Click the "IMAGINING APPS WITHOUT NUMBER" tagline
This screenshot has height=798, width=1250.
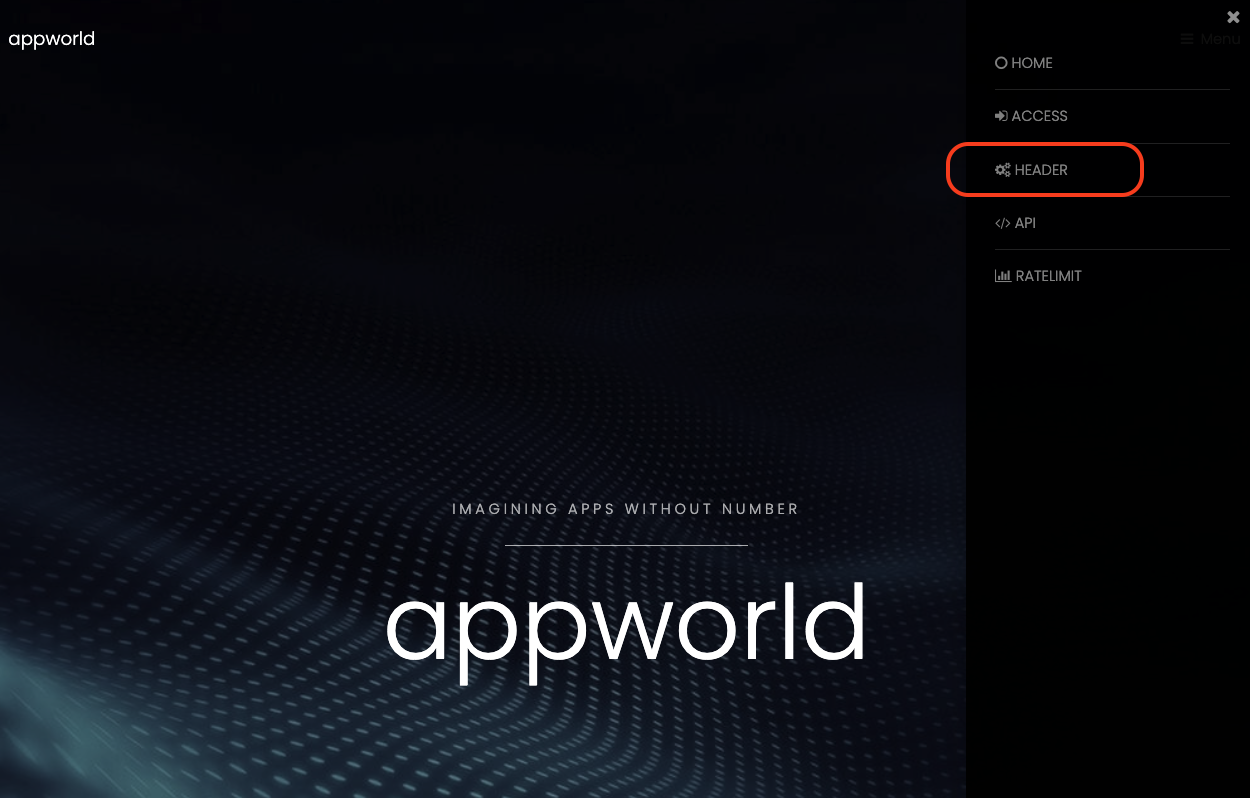click(x=626, y=509)
